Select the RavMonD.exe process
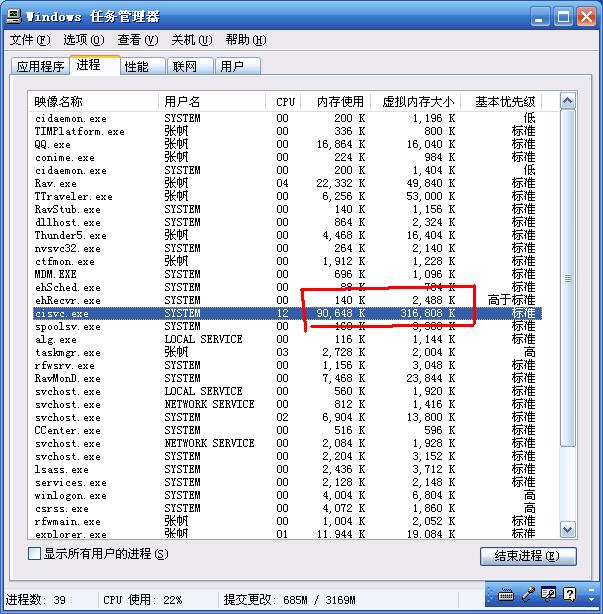The width and height of the screenshot is (603, 614). (287, 378)
